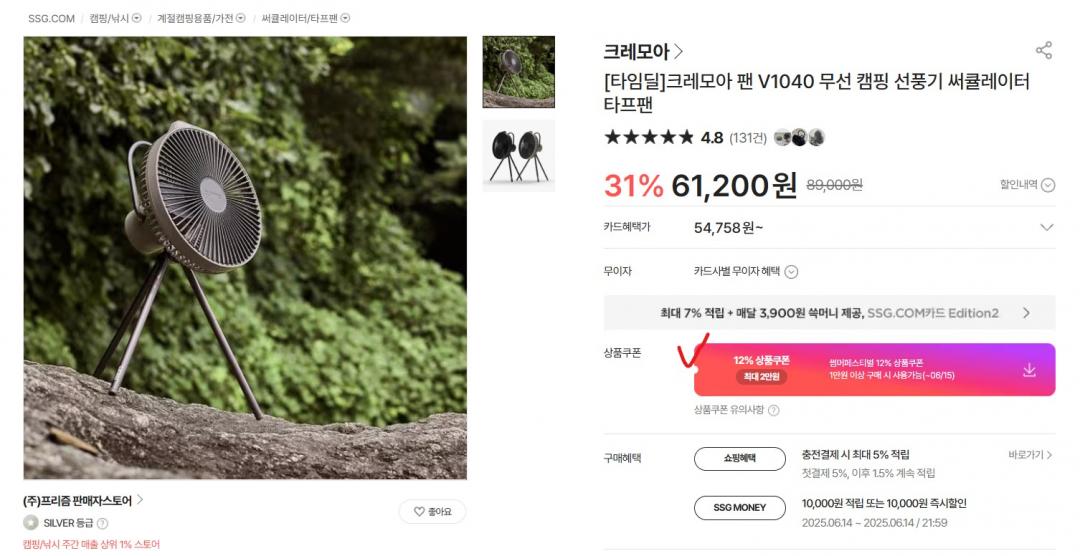The image size is (1080, 556).
Task: Open reviewer profile photos beside rating
Action: pyautogui.click(x=799, y=137)
